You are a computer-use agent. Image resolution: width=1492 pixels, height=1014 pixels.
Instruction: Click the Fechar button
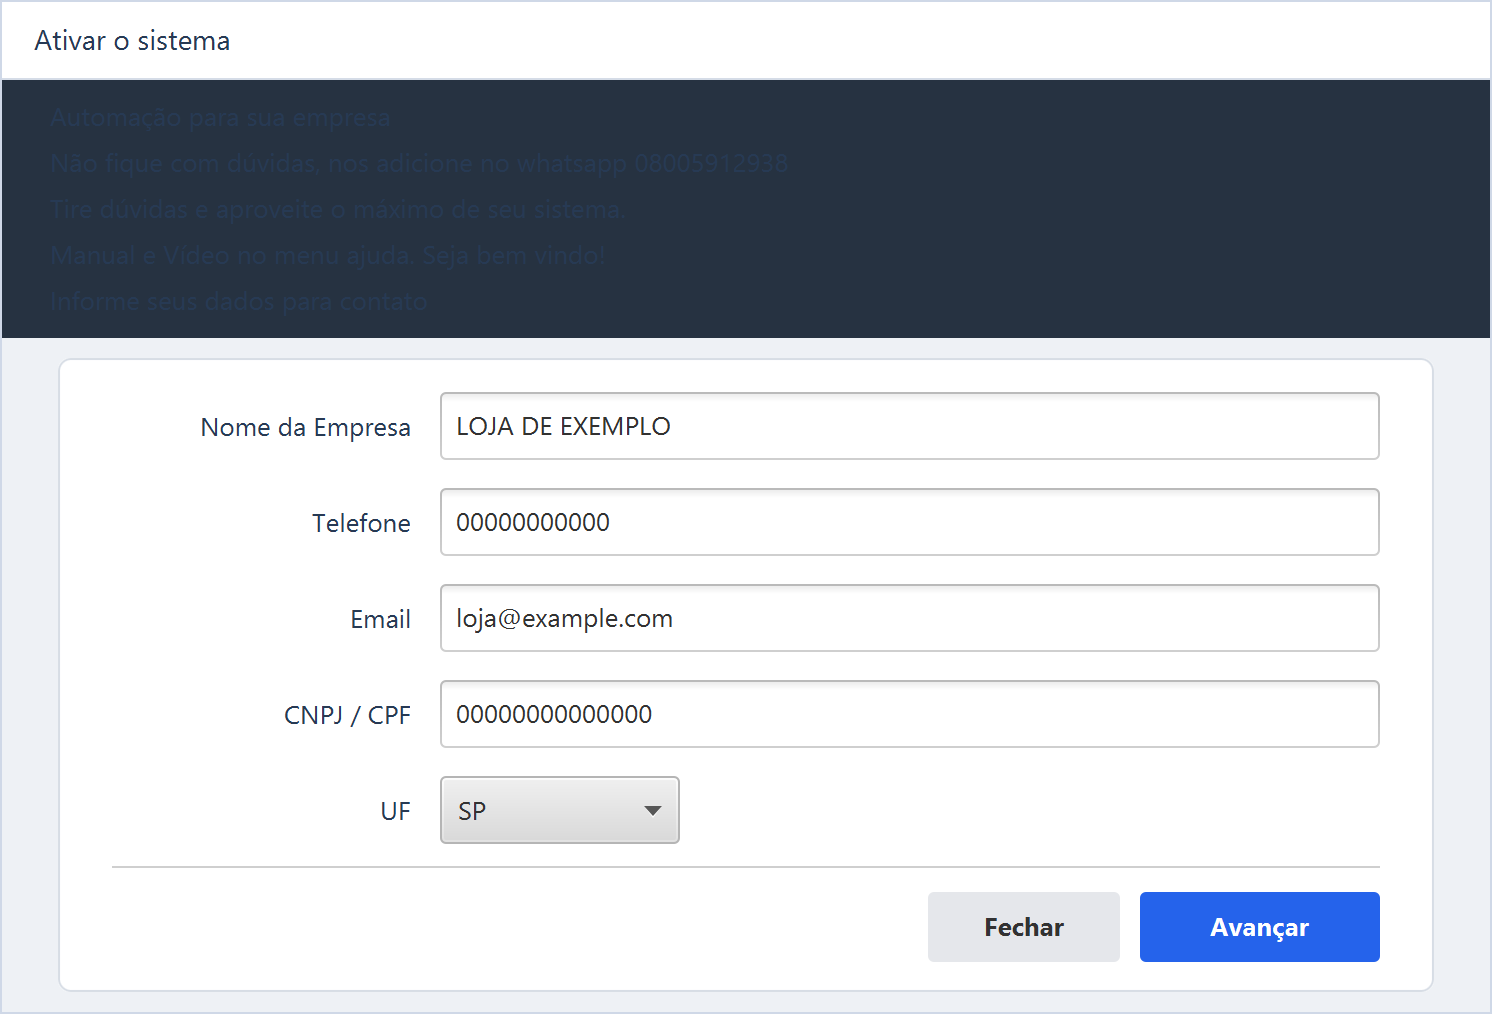(1024, 927)
